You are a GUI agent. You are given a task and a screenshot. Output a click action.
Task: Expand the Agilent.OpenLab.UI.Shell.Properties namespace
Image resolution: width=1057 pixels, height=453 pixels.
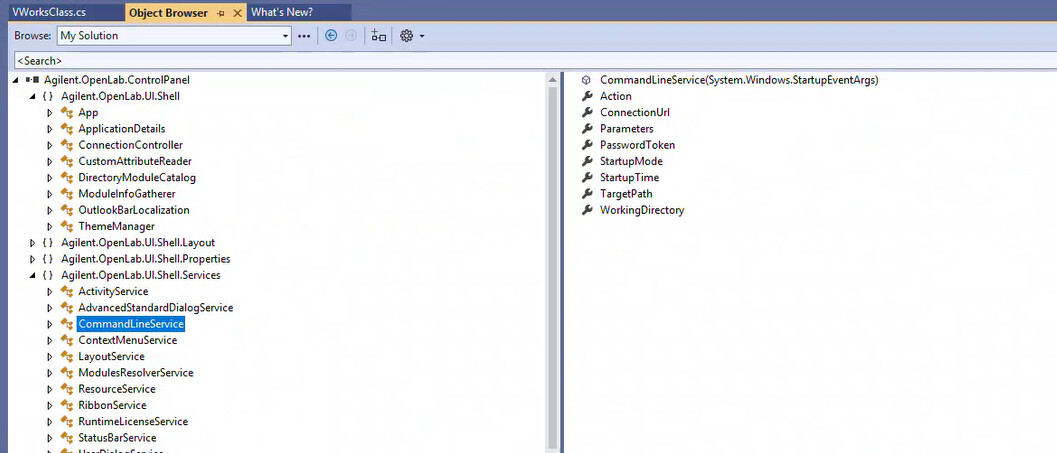[32, 259]
